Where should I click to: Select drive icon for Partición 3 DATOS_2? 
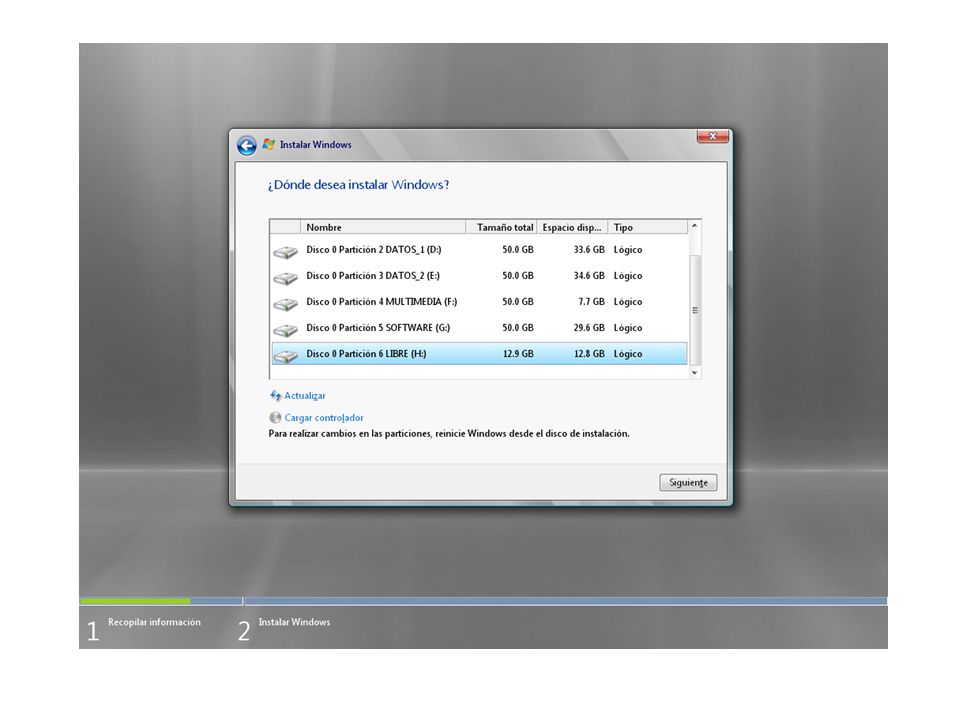pyautogui.click(x=285, y=278)
